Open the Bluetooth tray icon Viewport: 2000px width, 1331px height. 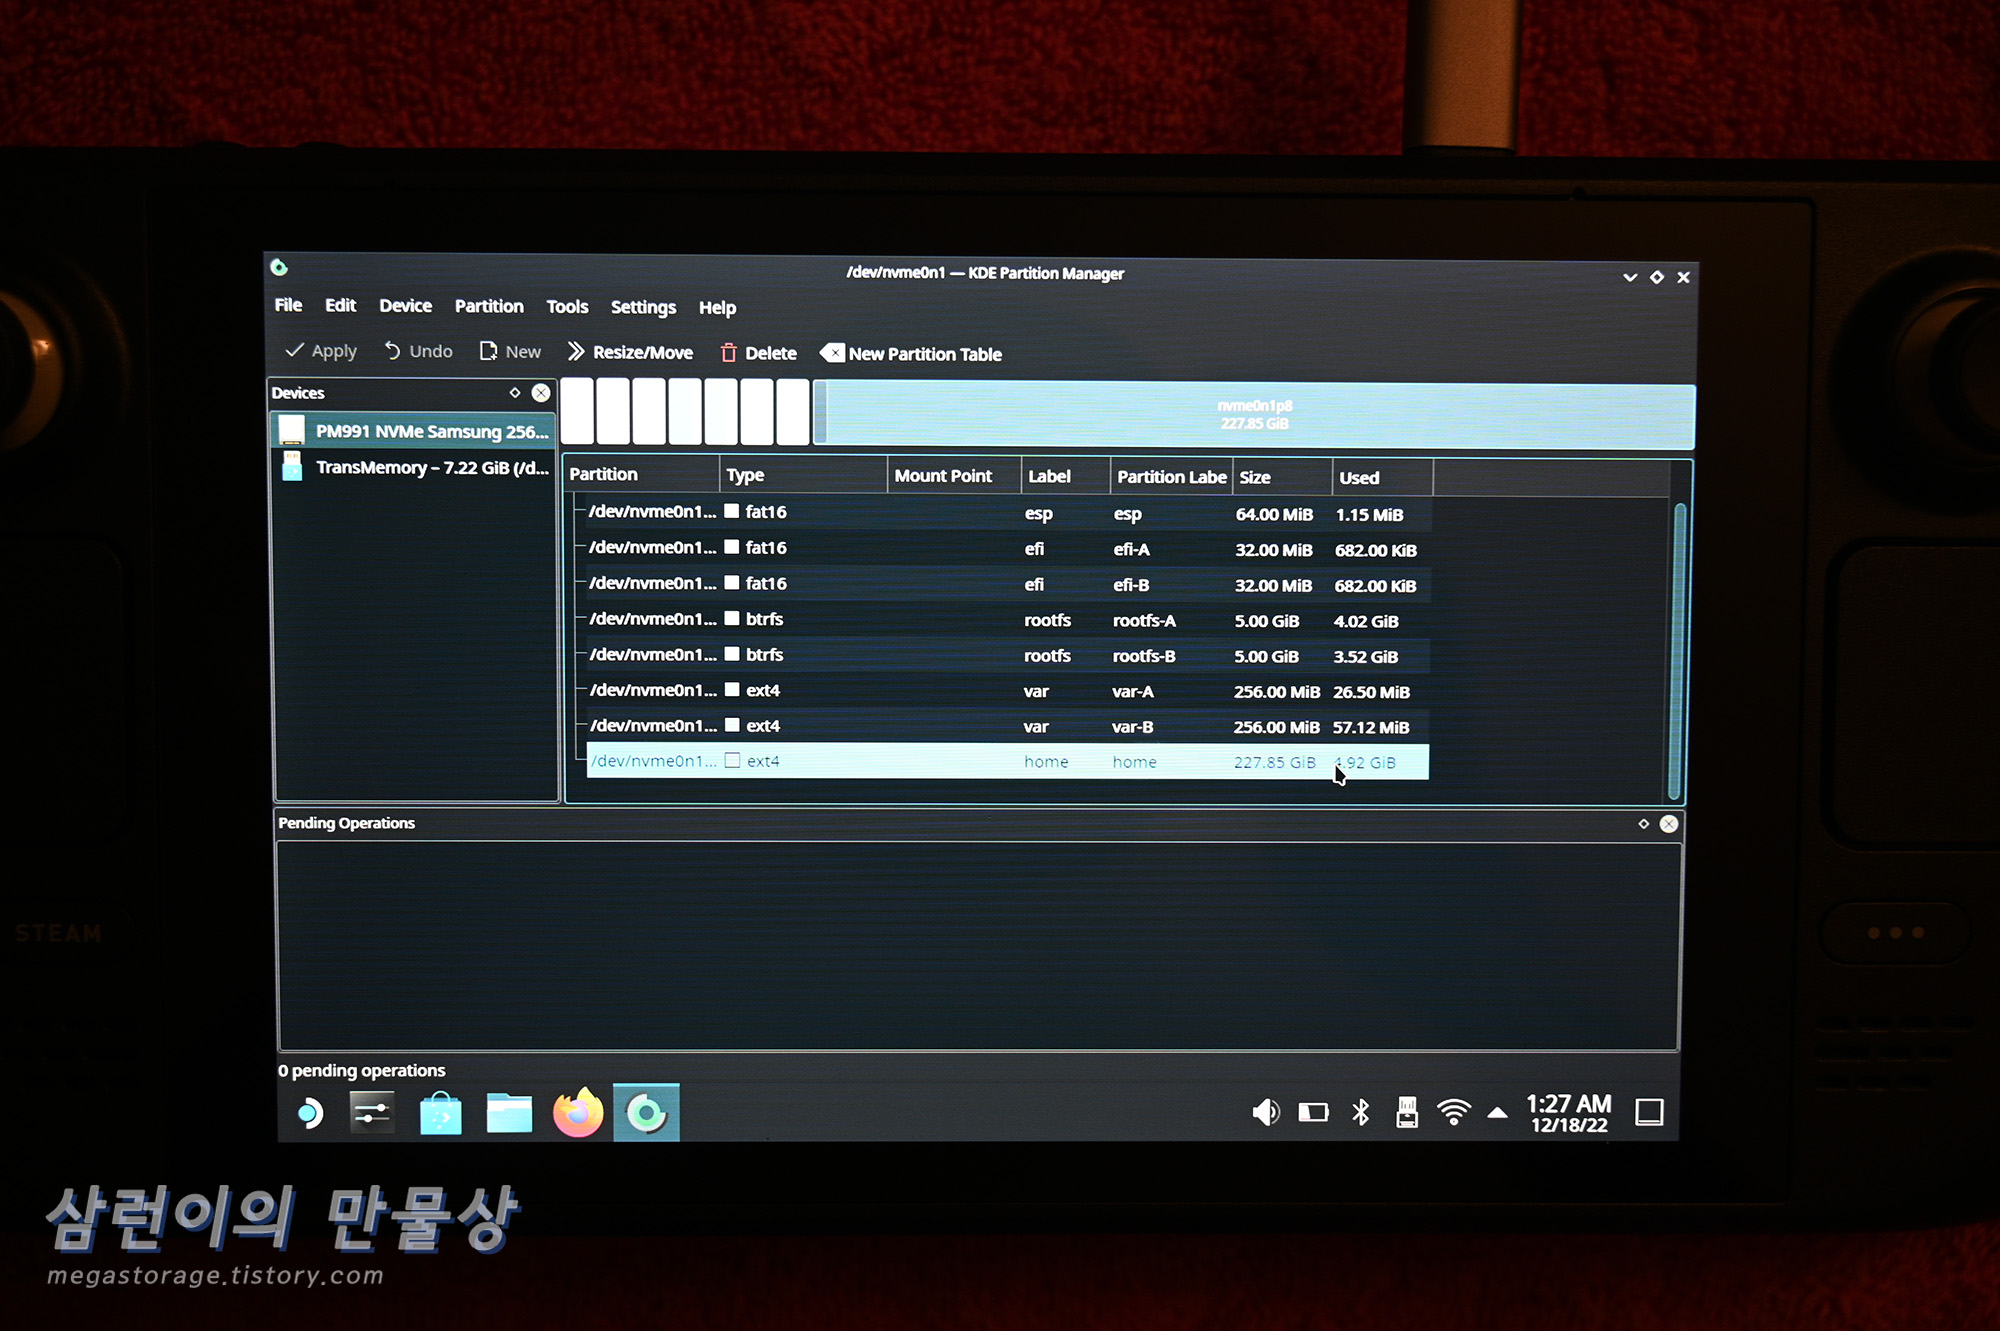[1360, 1112]
